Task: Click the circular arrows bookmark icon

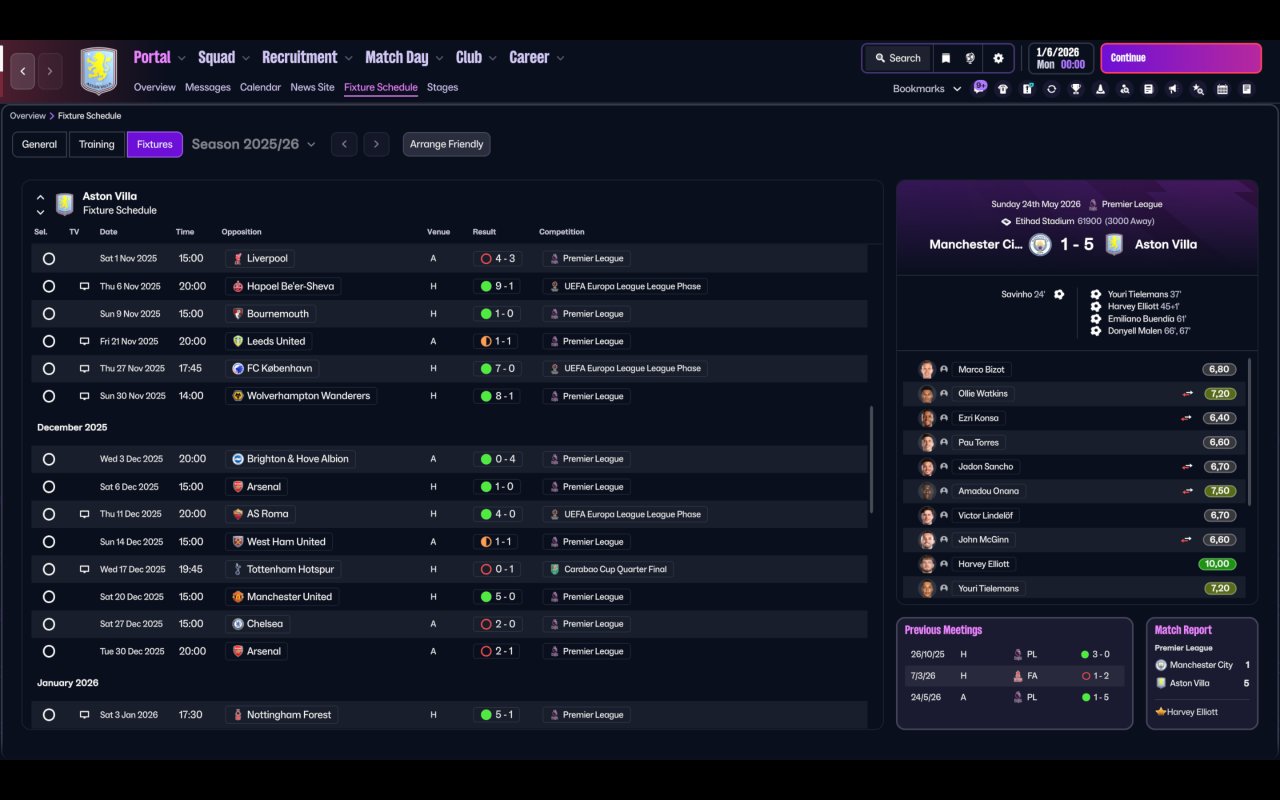Action: (x=1051, y=89)
